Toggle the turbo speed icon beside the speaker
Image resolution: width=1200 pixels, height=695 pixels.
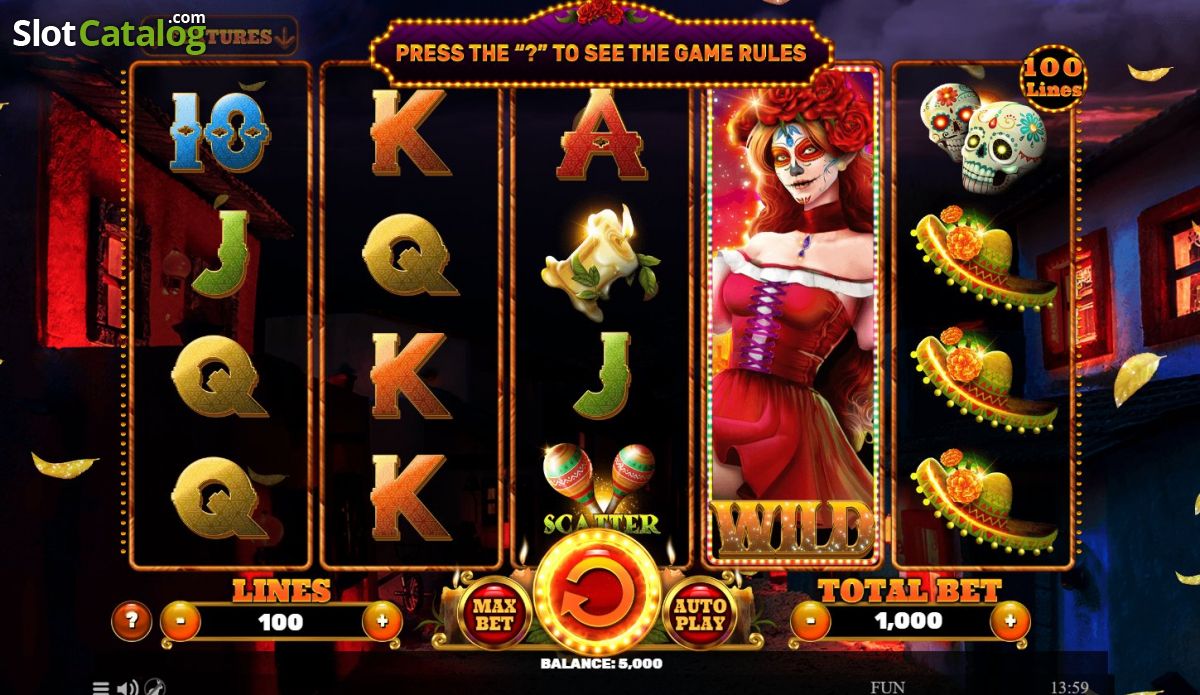[x=155, y=687]
